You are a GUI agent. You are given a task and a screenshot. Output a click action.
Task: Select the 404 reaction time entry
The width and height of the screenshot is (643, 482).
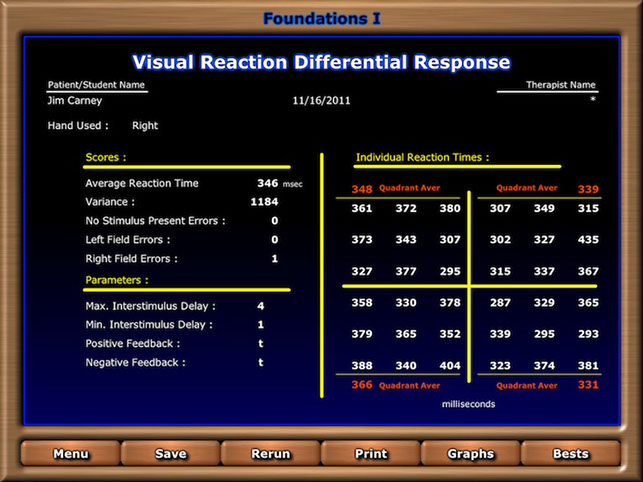coord(450,365)
